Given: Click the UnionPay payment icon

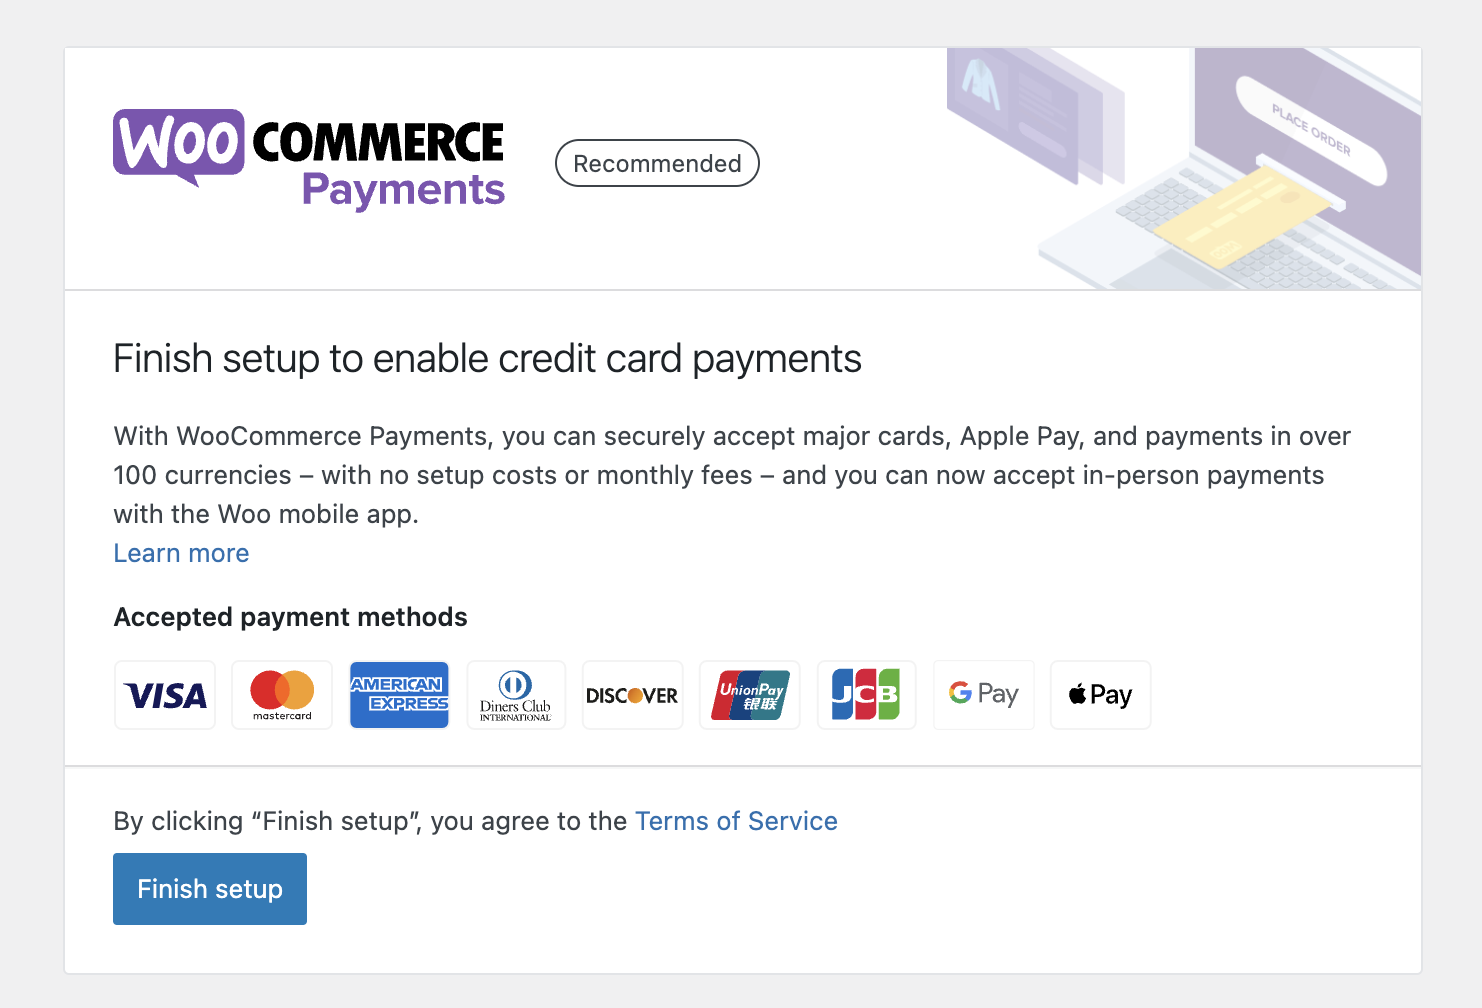Looking at the screenshot, I should point(750,695).
